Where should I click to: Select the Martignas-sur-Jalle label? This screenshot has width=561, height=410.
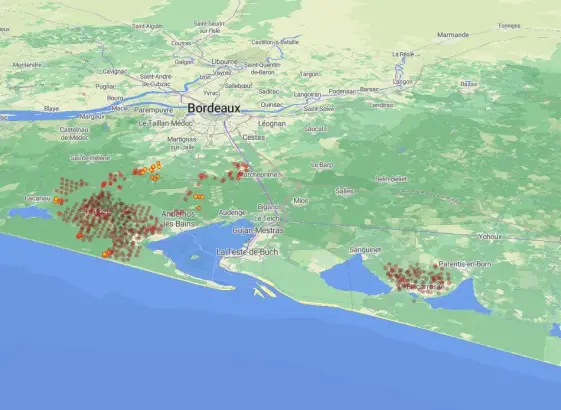click(x=182, y=143)
